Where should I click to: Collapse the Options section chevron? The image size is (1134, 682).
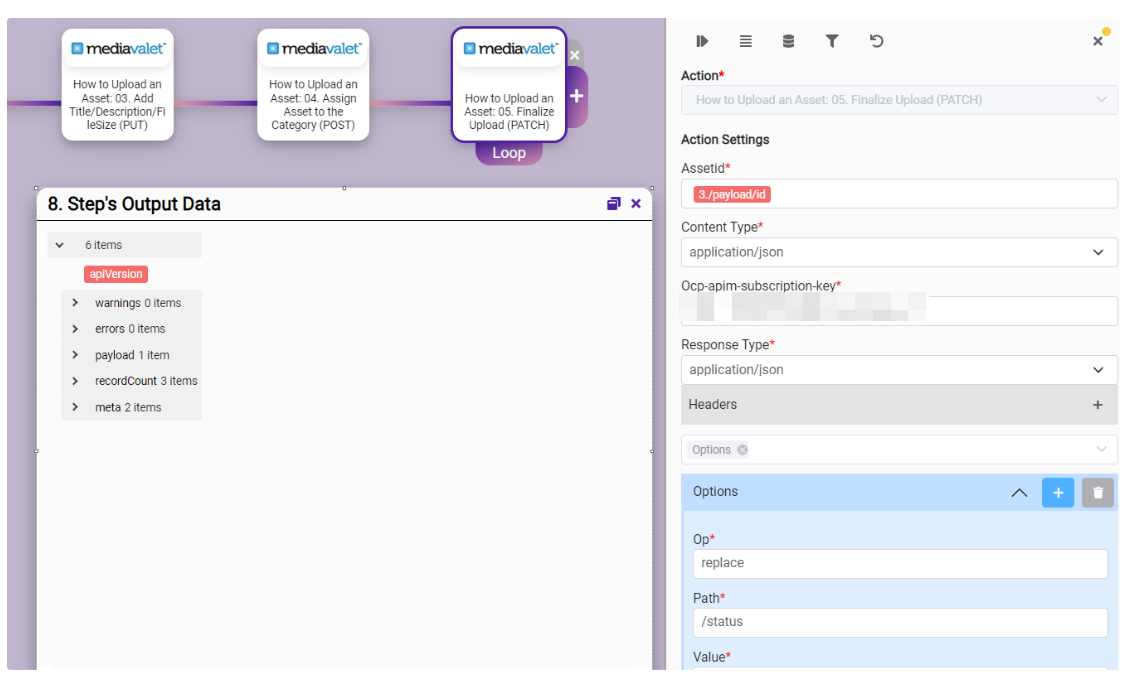(1019, 492)
